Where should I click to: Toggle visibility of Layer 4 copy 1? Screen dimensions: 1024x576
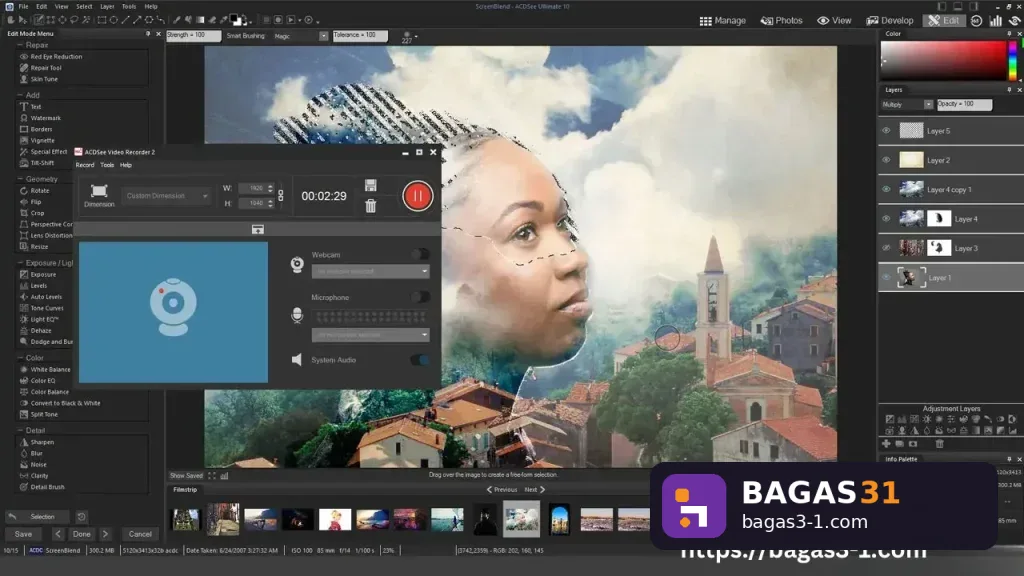tap(886, 189)
